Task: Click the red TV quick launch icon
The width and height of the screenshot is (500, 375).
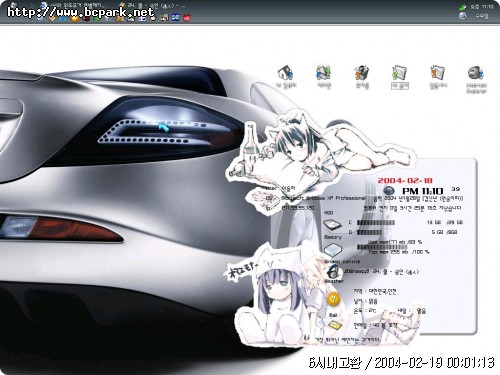Action: tap(187, 17)
